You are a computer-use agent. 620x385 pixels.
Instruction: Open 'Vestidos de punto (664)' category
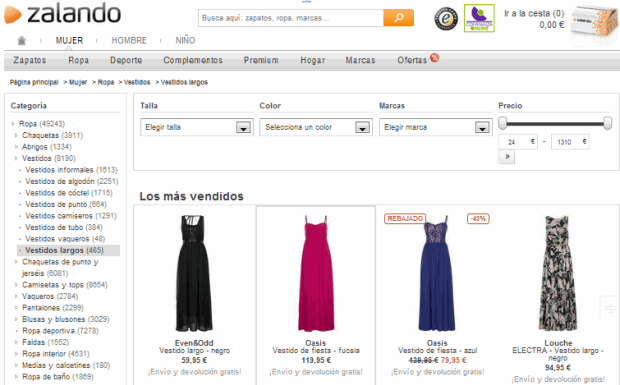coord(66,204)
